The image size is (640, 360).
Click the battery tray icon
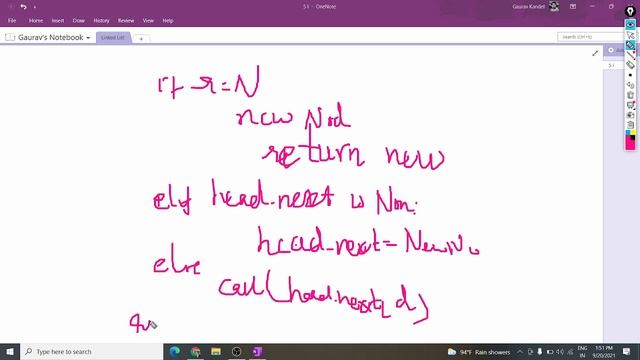tap(550, 352)
